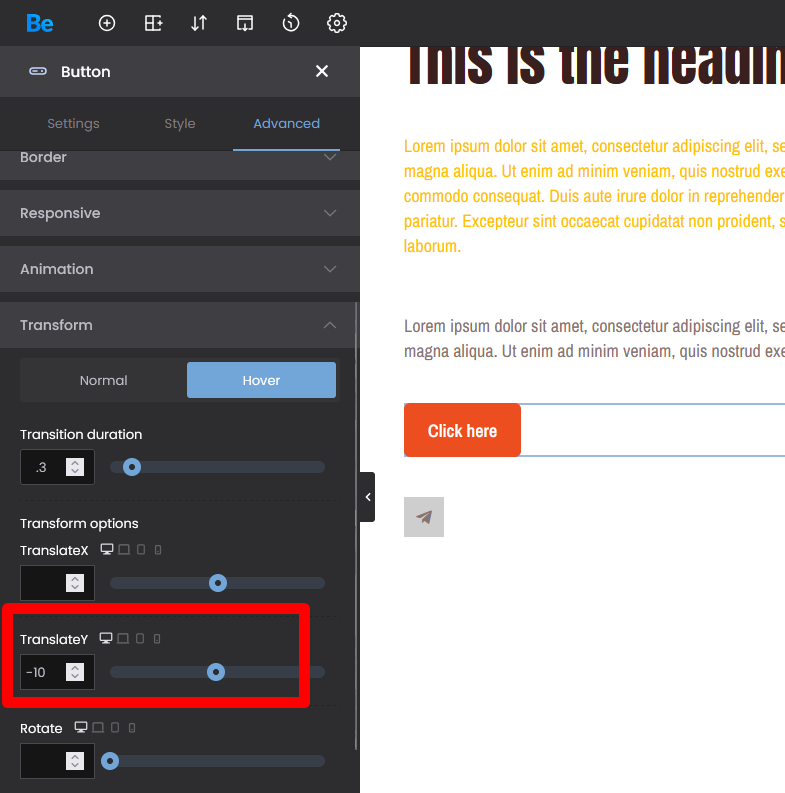Viewport: 785px width, 793px height.
Task: Click the add element plus icon
Action: coord(107,23)
